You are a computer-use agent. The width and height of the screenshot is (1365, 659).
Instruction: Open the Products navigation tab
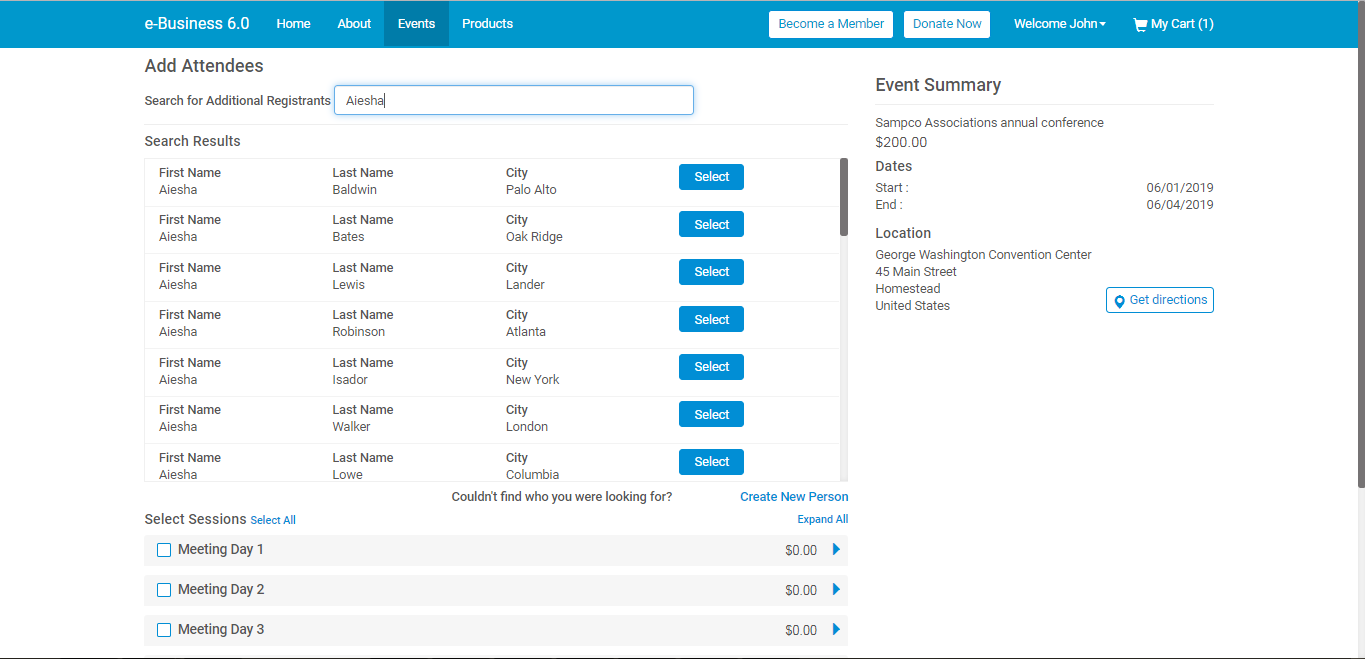(487, 23)
